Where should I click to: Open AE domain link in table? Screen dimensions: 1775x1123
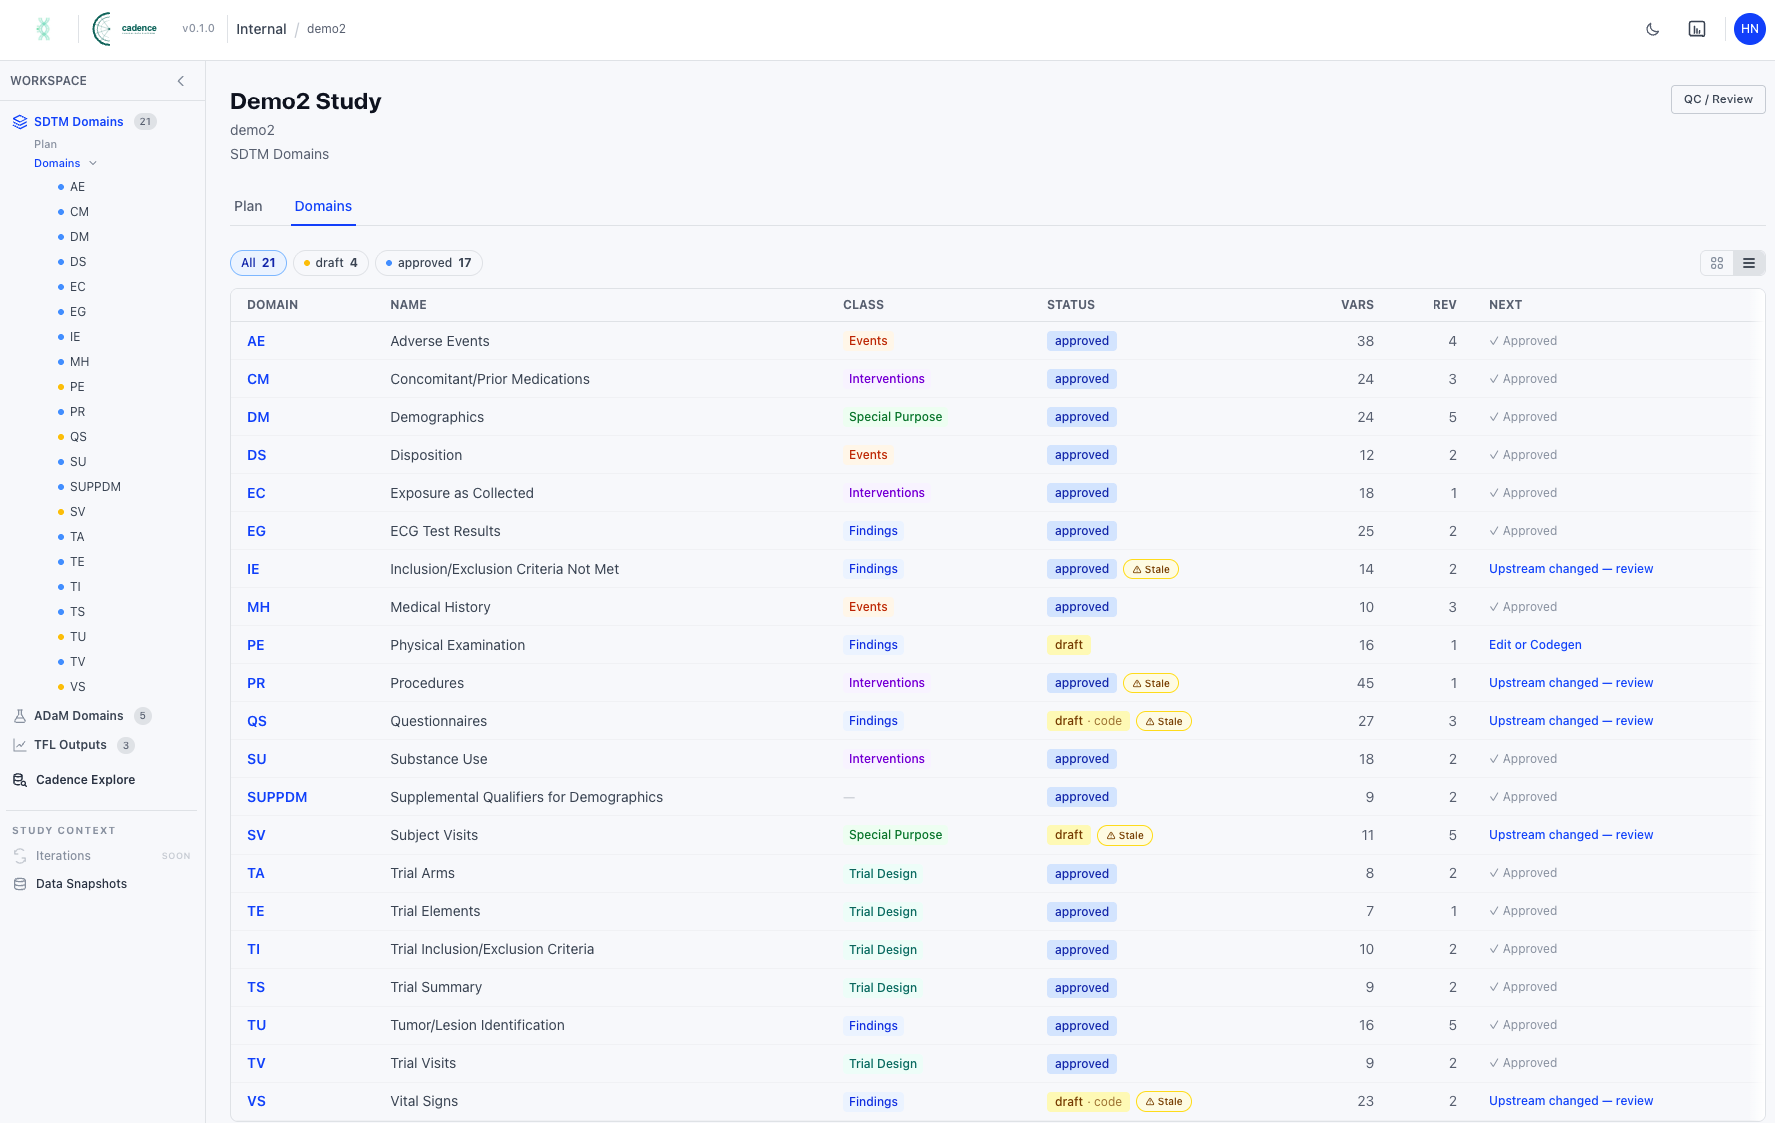[256, 341]
